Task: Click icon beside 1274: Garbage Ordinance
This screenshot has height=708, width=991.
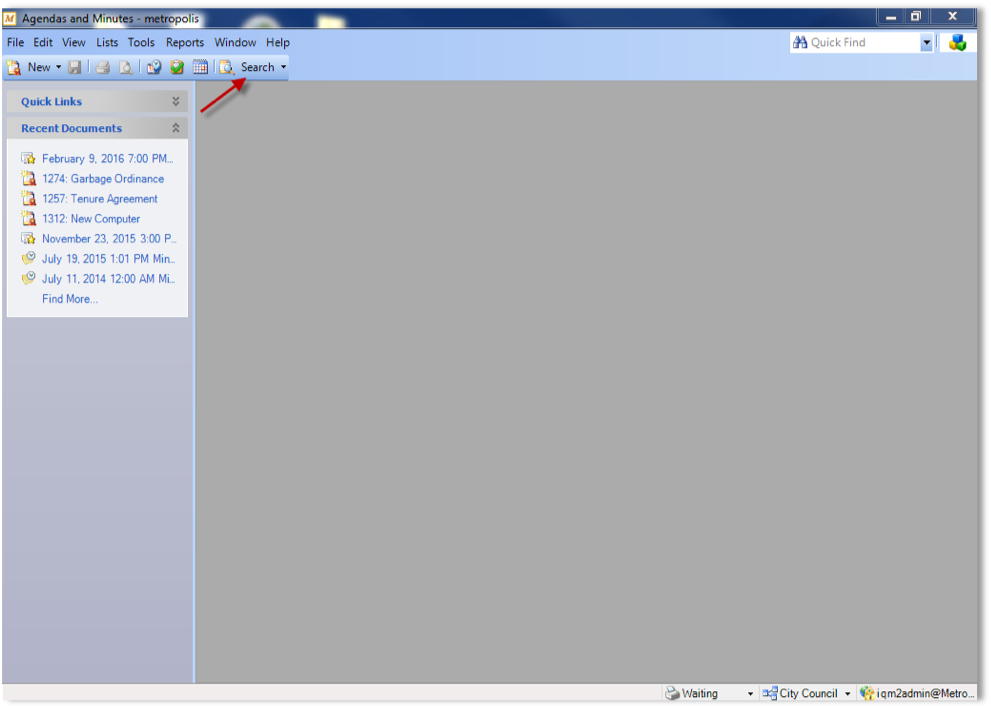Action: 28,178
